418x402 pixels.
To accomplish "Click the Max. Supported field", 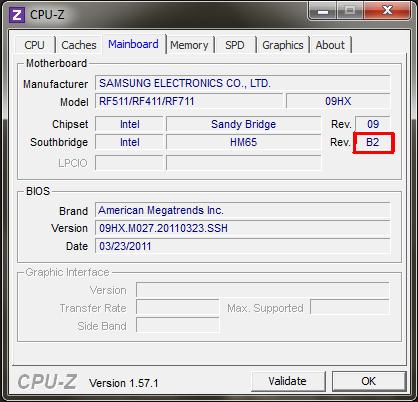I will coord(350,308).
